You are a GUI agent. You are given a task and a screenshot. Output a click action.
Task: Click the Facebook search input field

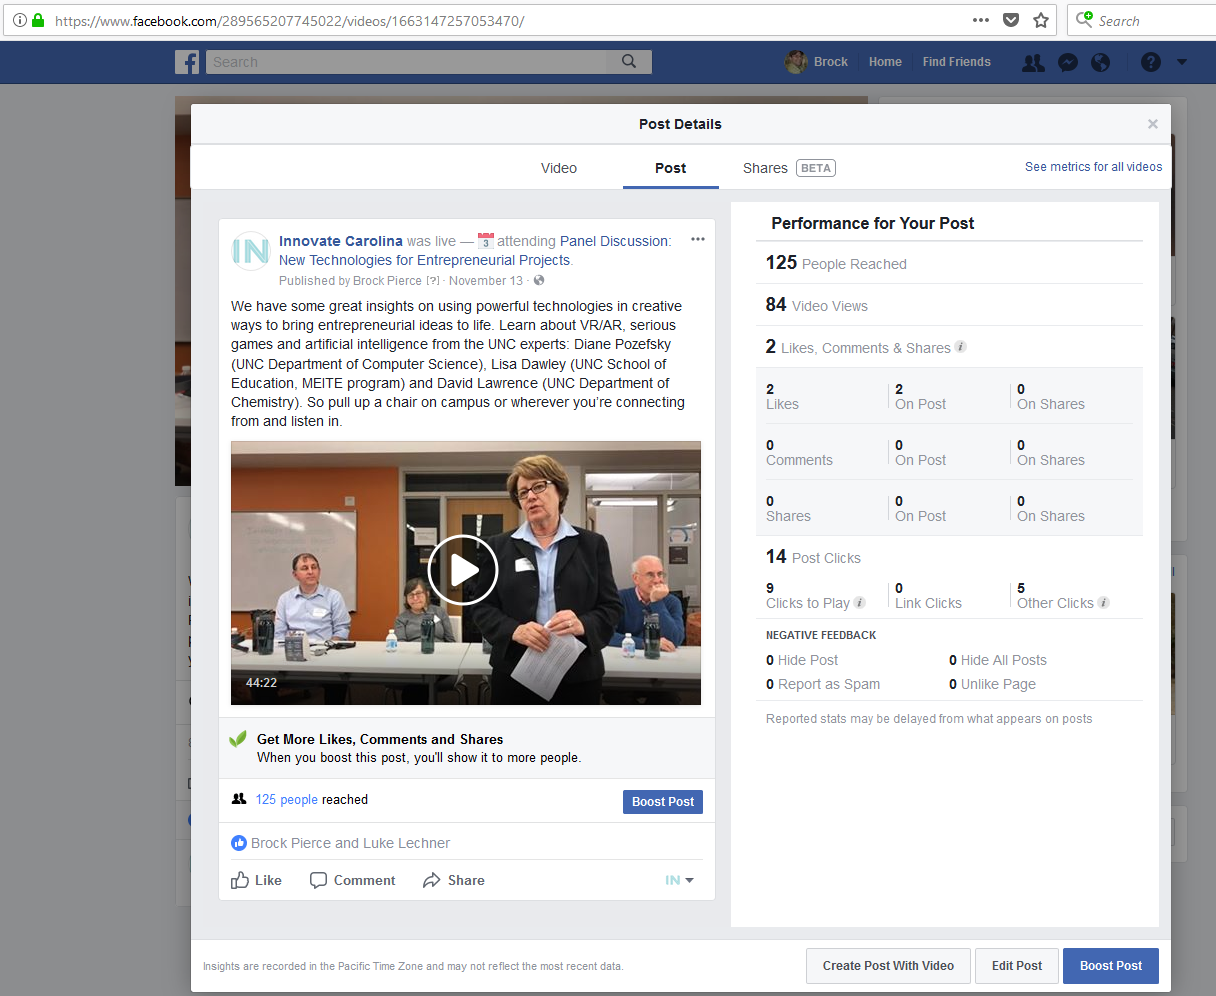[408, 62]
